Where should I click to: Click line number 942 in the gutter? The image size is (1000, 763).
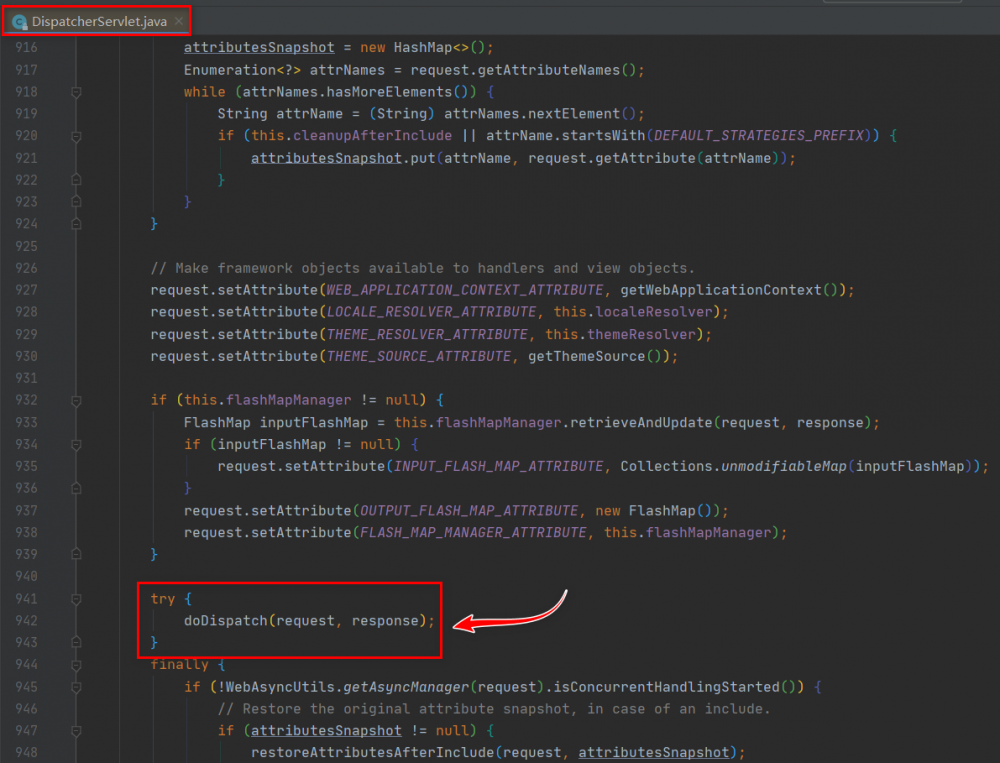pyautogui.click(x=26, y=620)
